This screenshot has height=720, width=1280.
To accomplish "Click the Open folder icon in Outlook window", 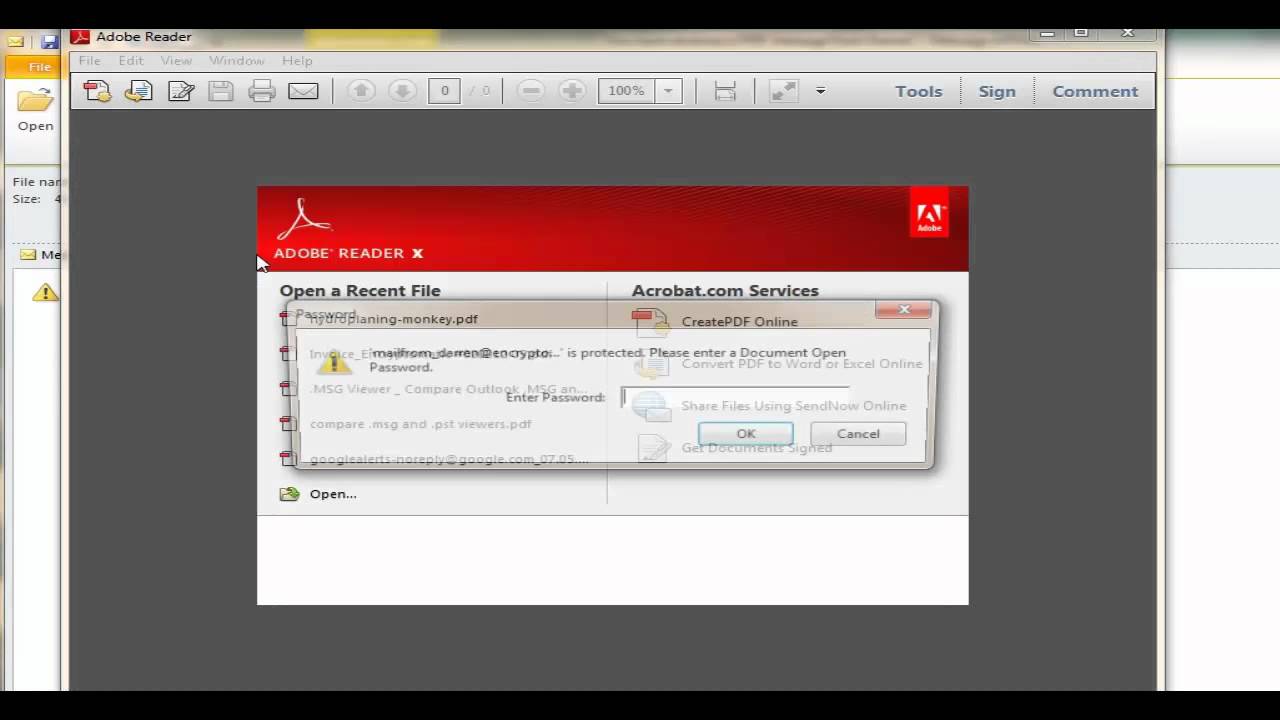I will [35, 101].
